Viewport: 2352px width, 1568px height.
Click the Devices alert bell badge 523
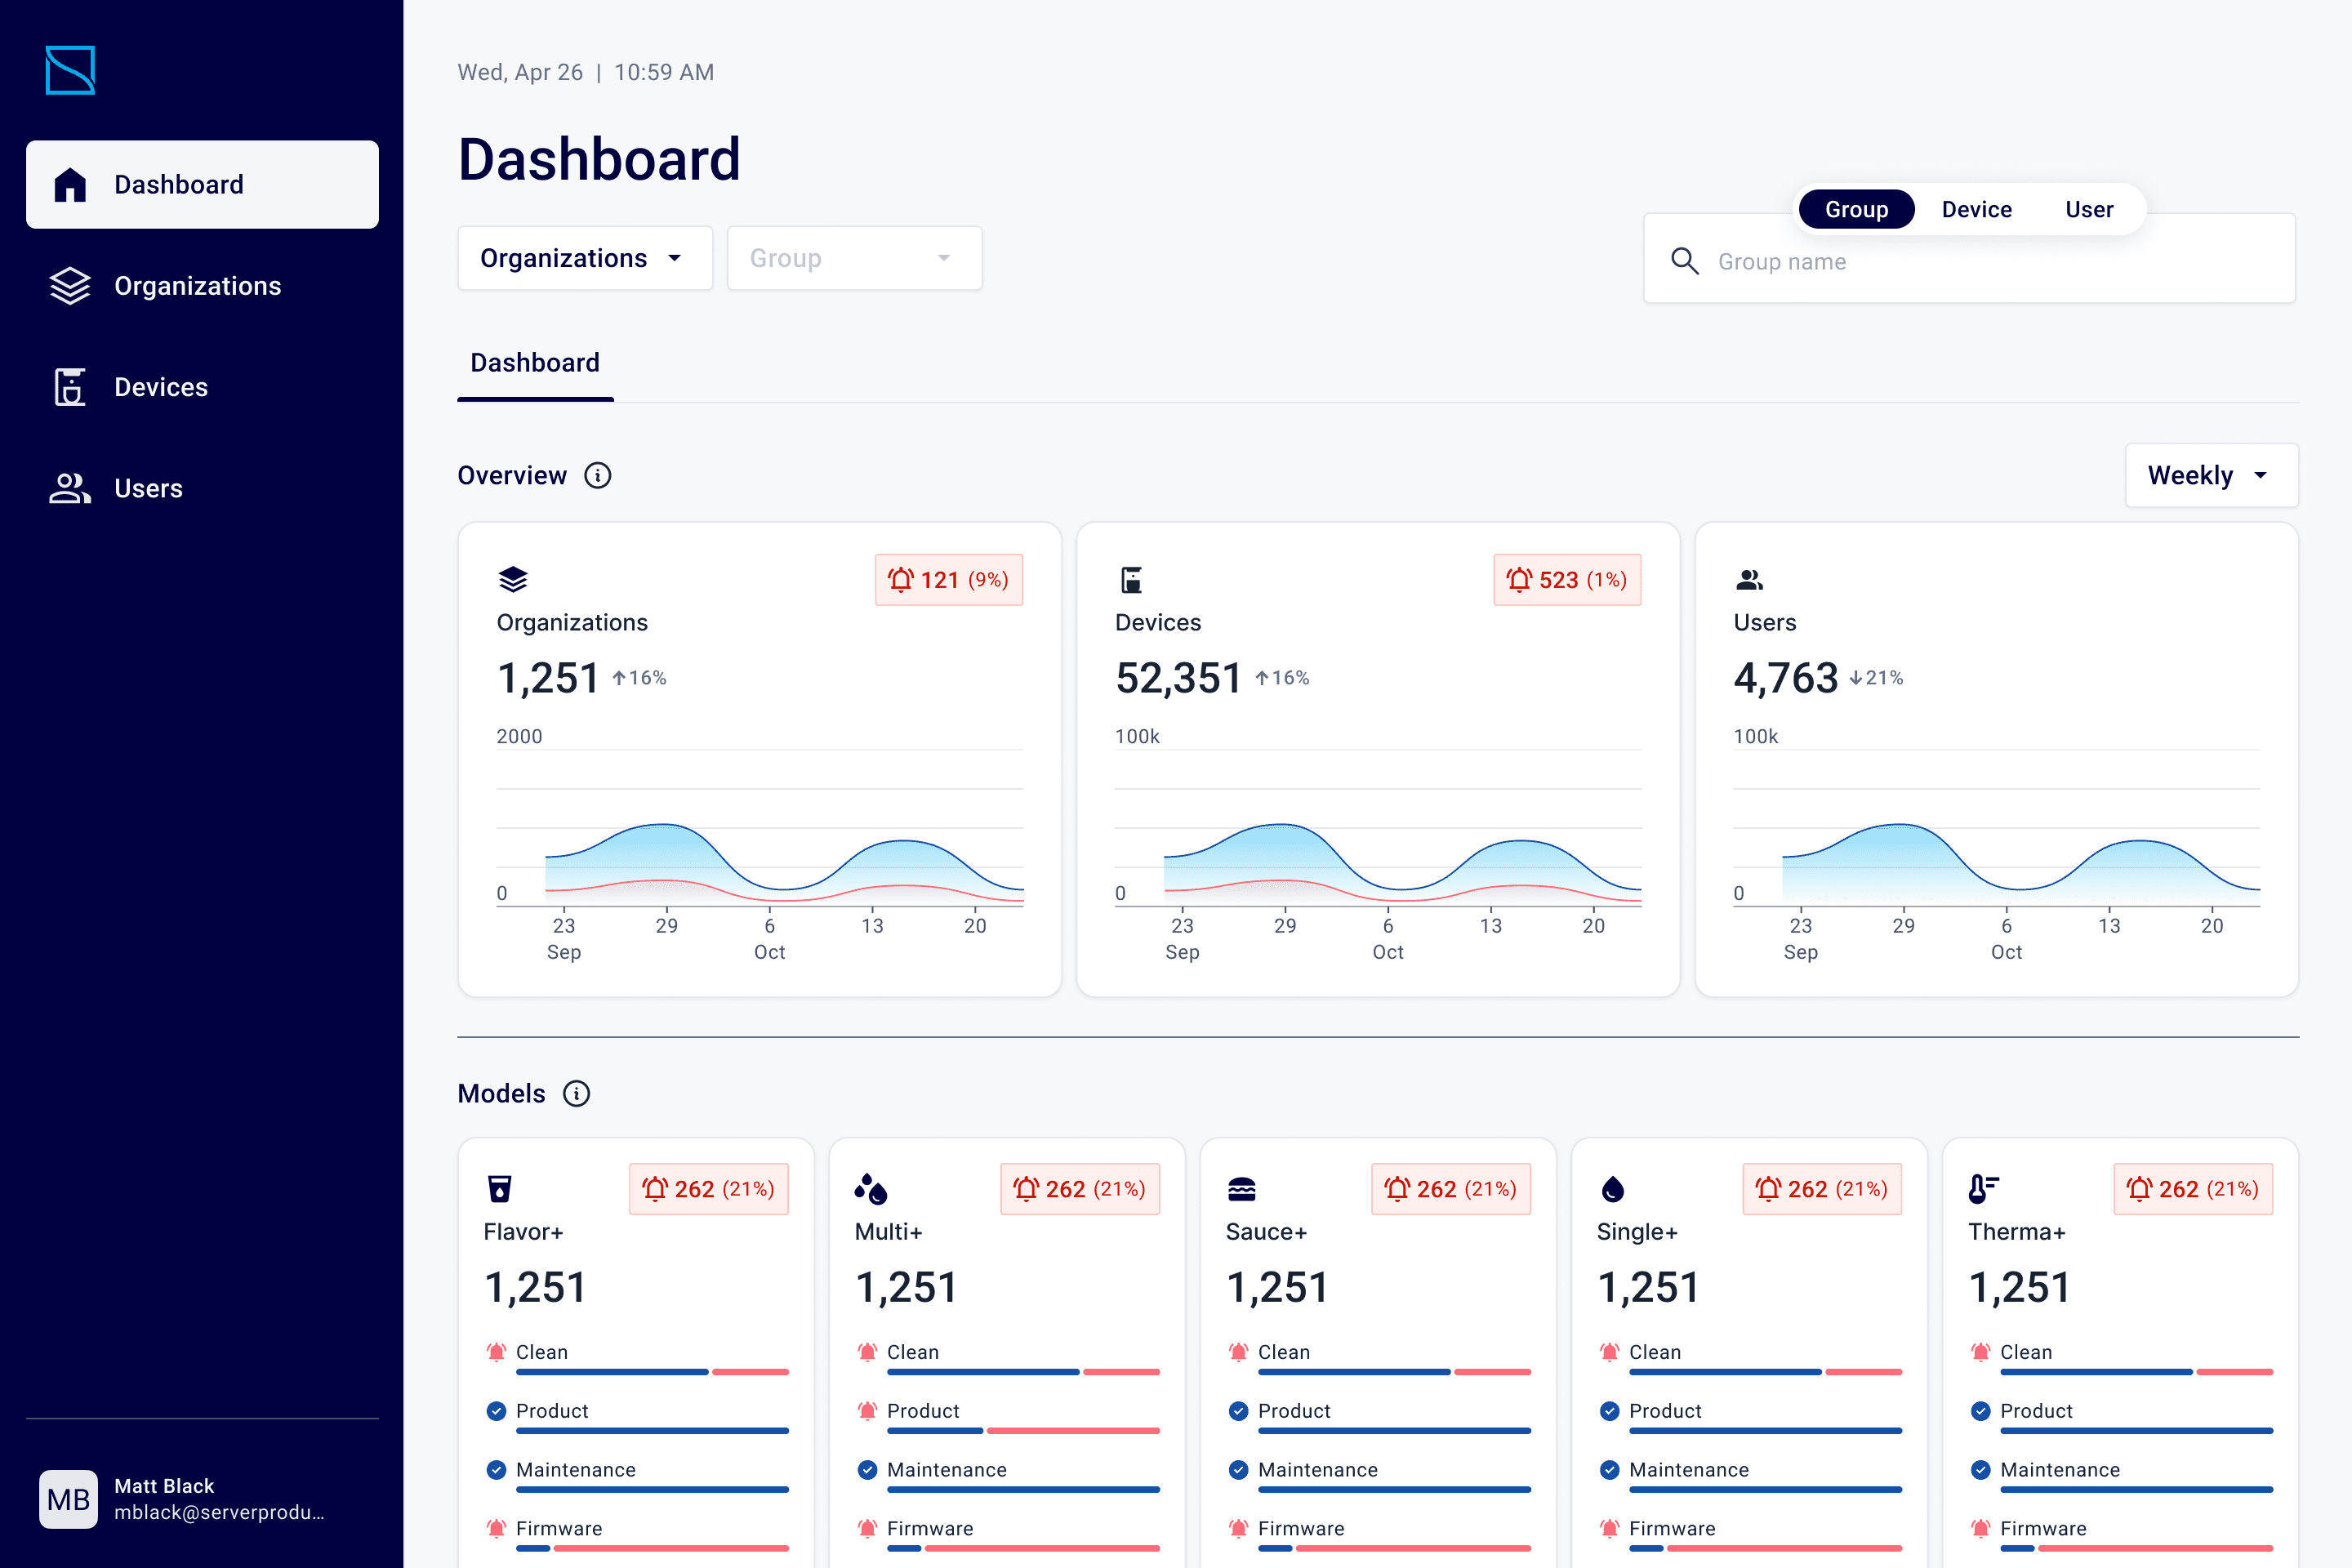click(1566, 580)
